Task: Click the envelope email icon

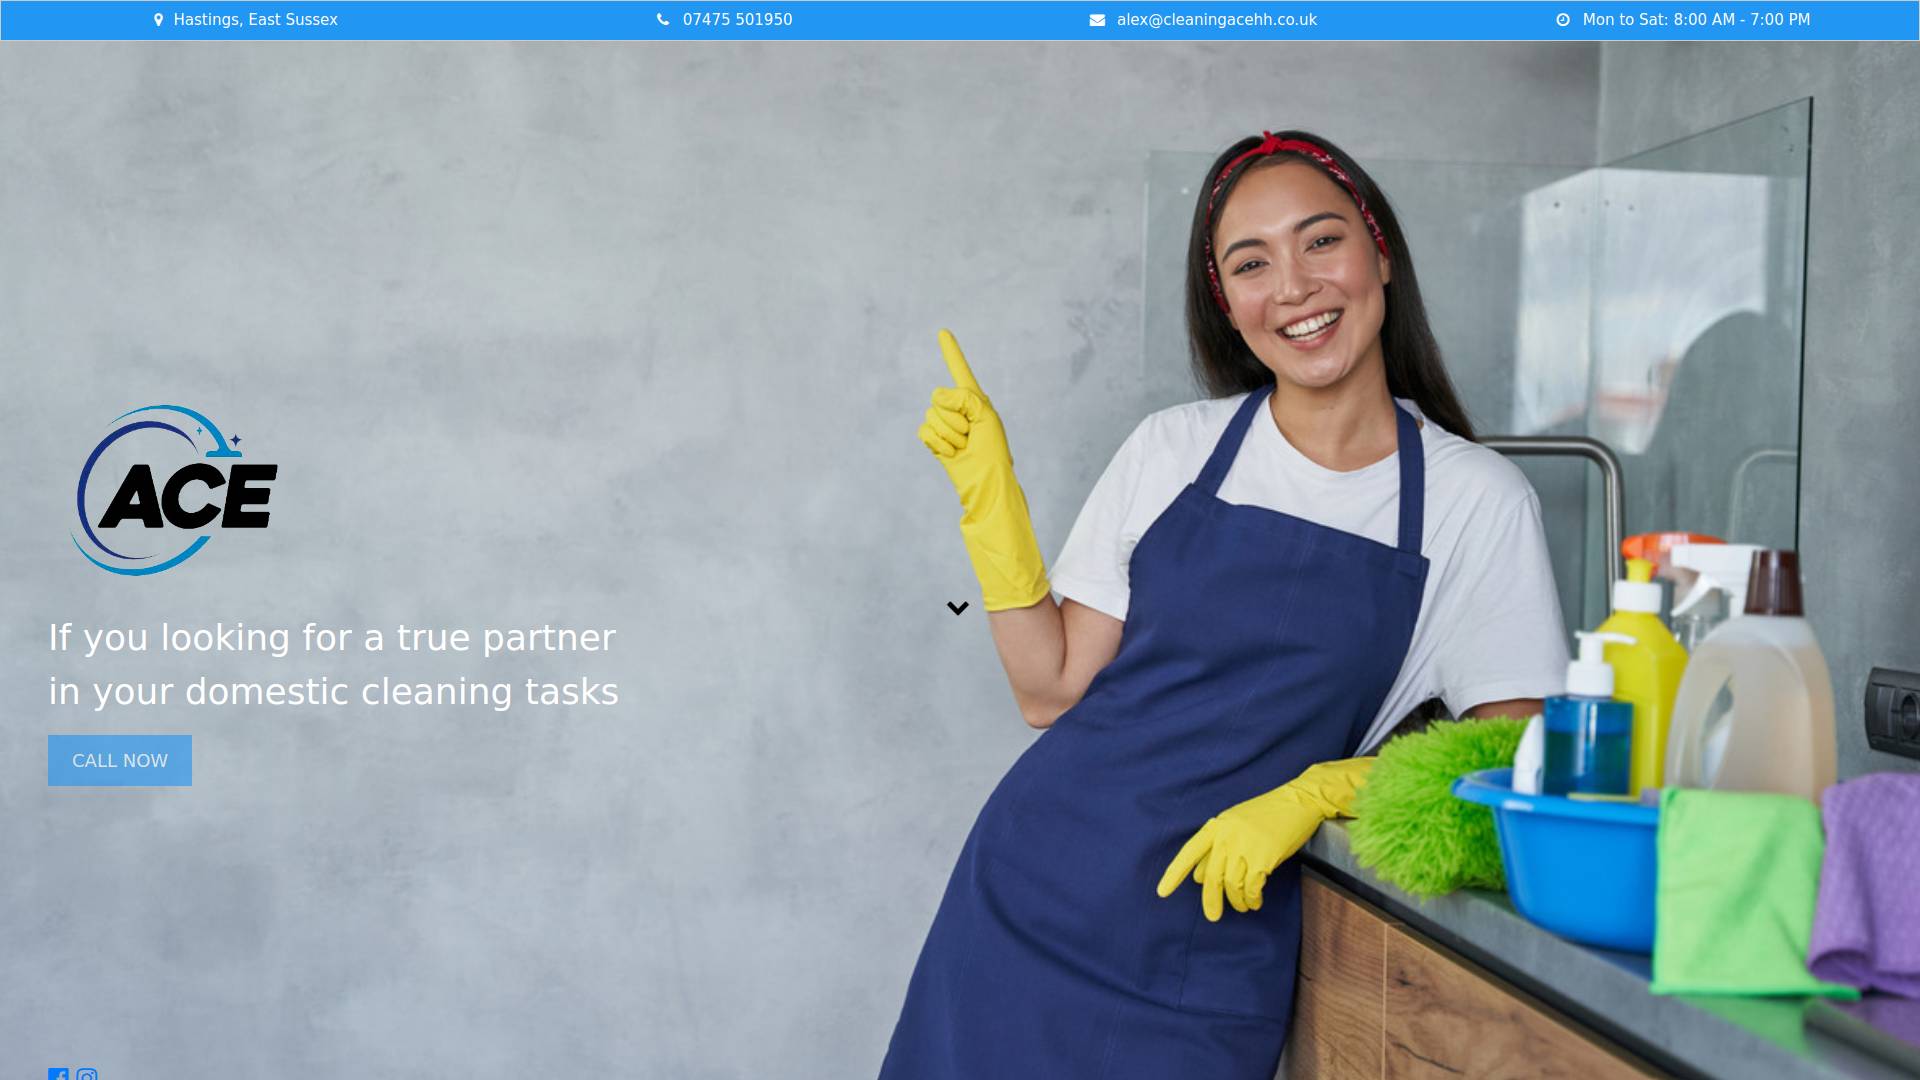Action: coord(1097,20)
